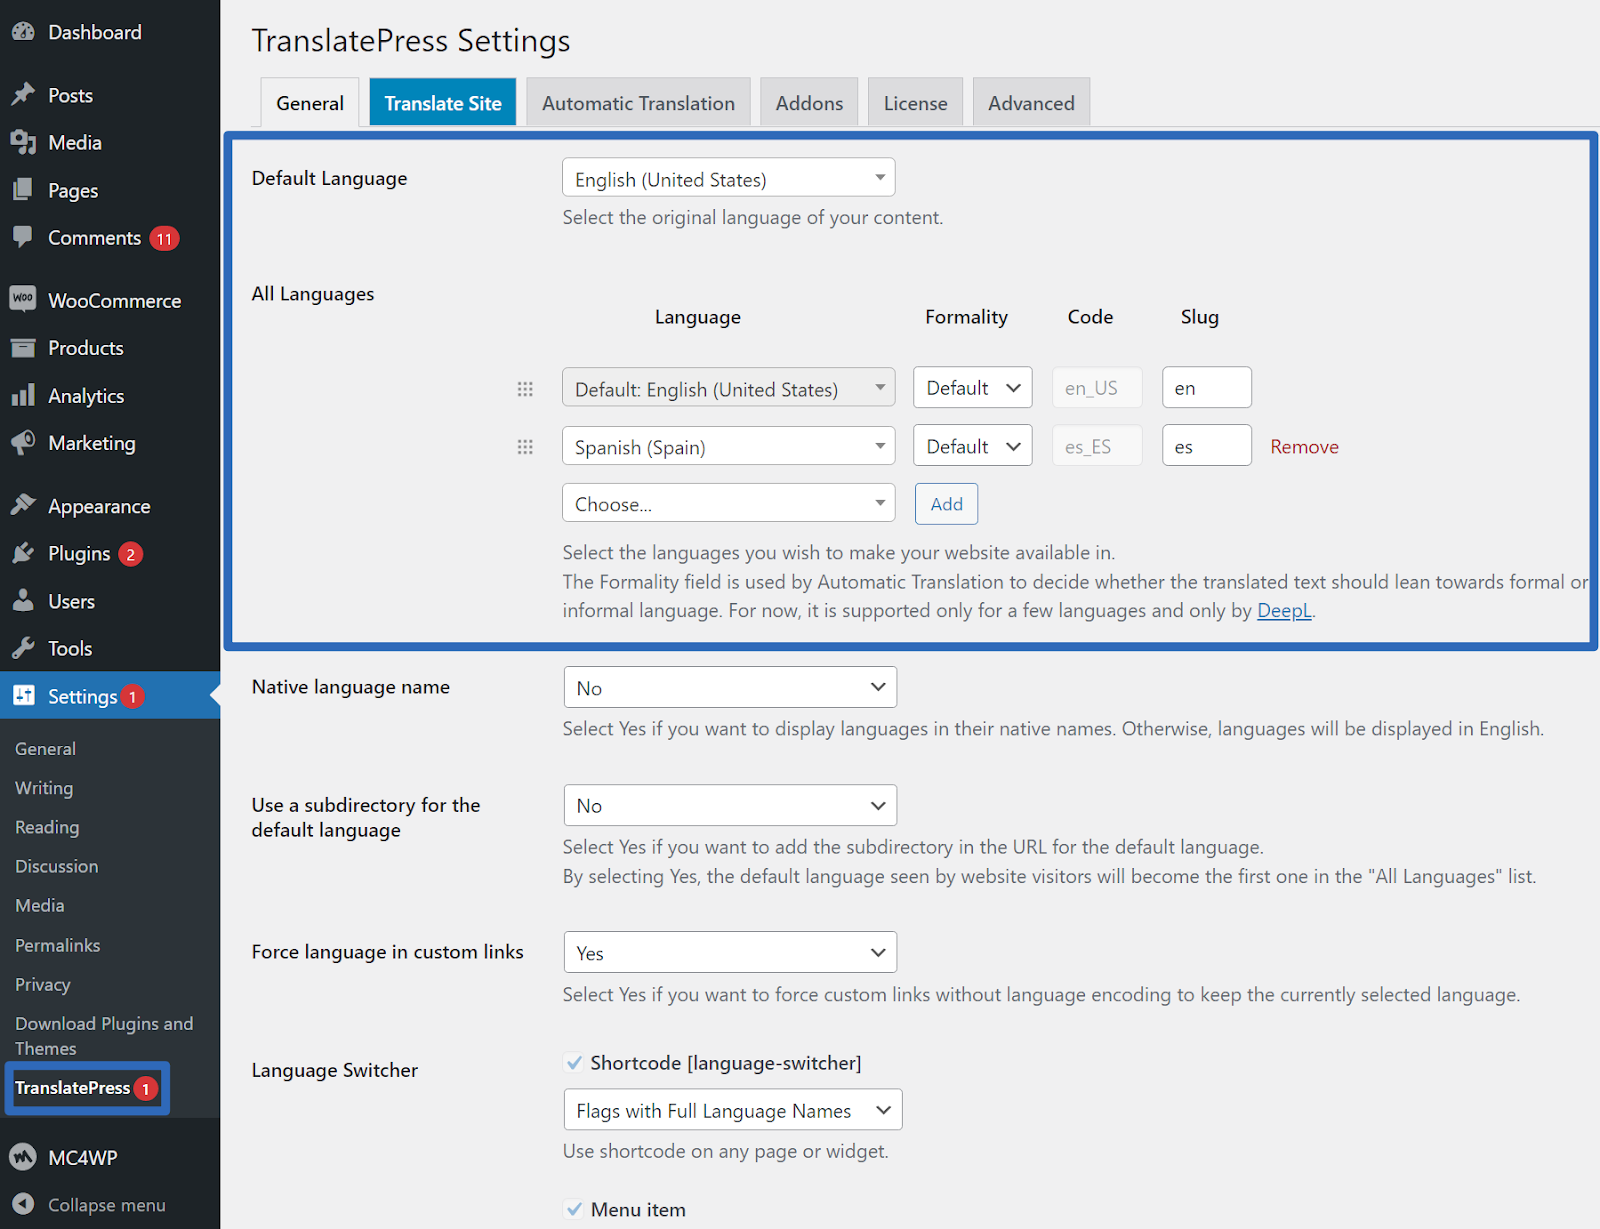This screenshot has width=1600, height=1229.
Task: Open Force language in custom links dropdown
Action: [730, 952]
